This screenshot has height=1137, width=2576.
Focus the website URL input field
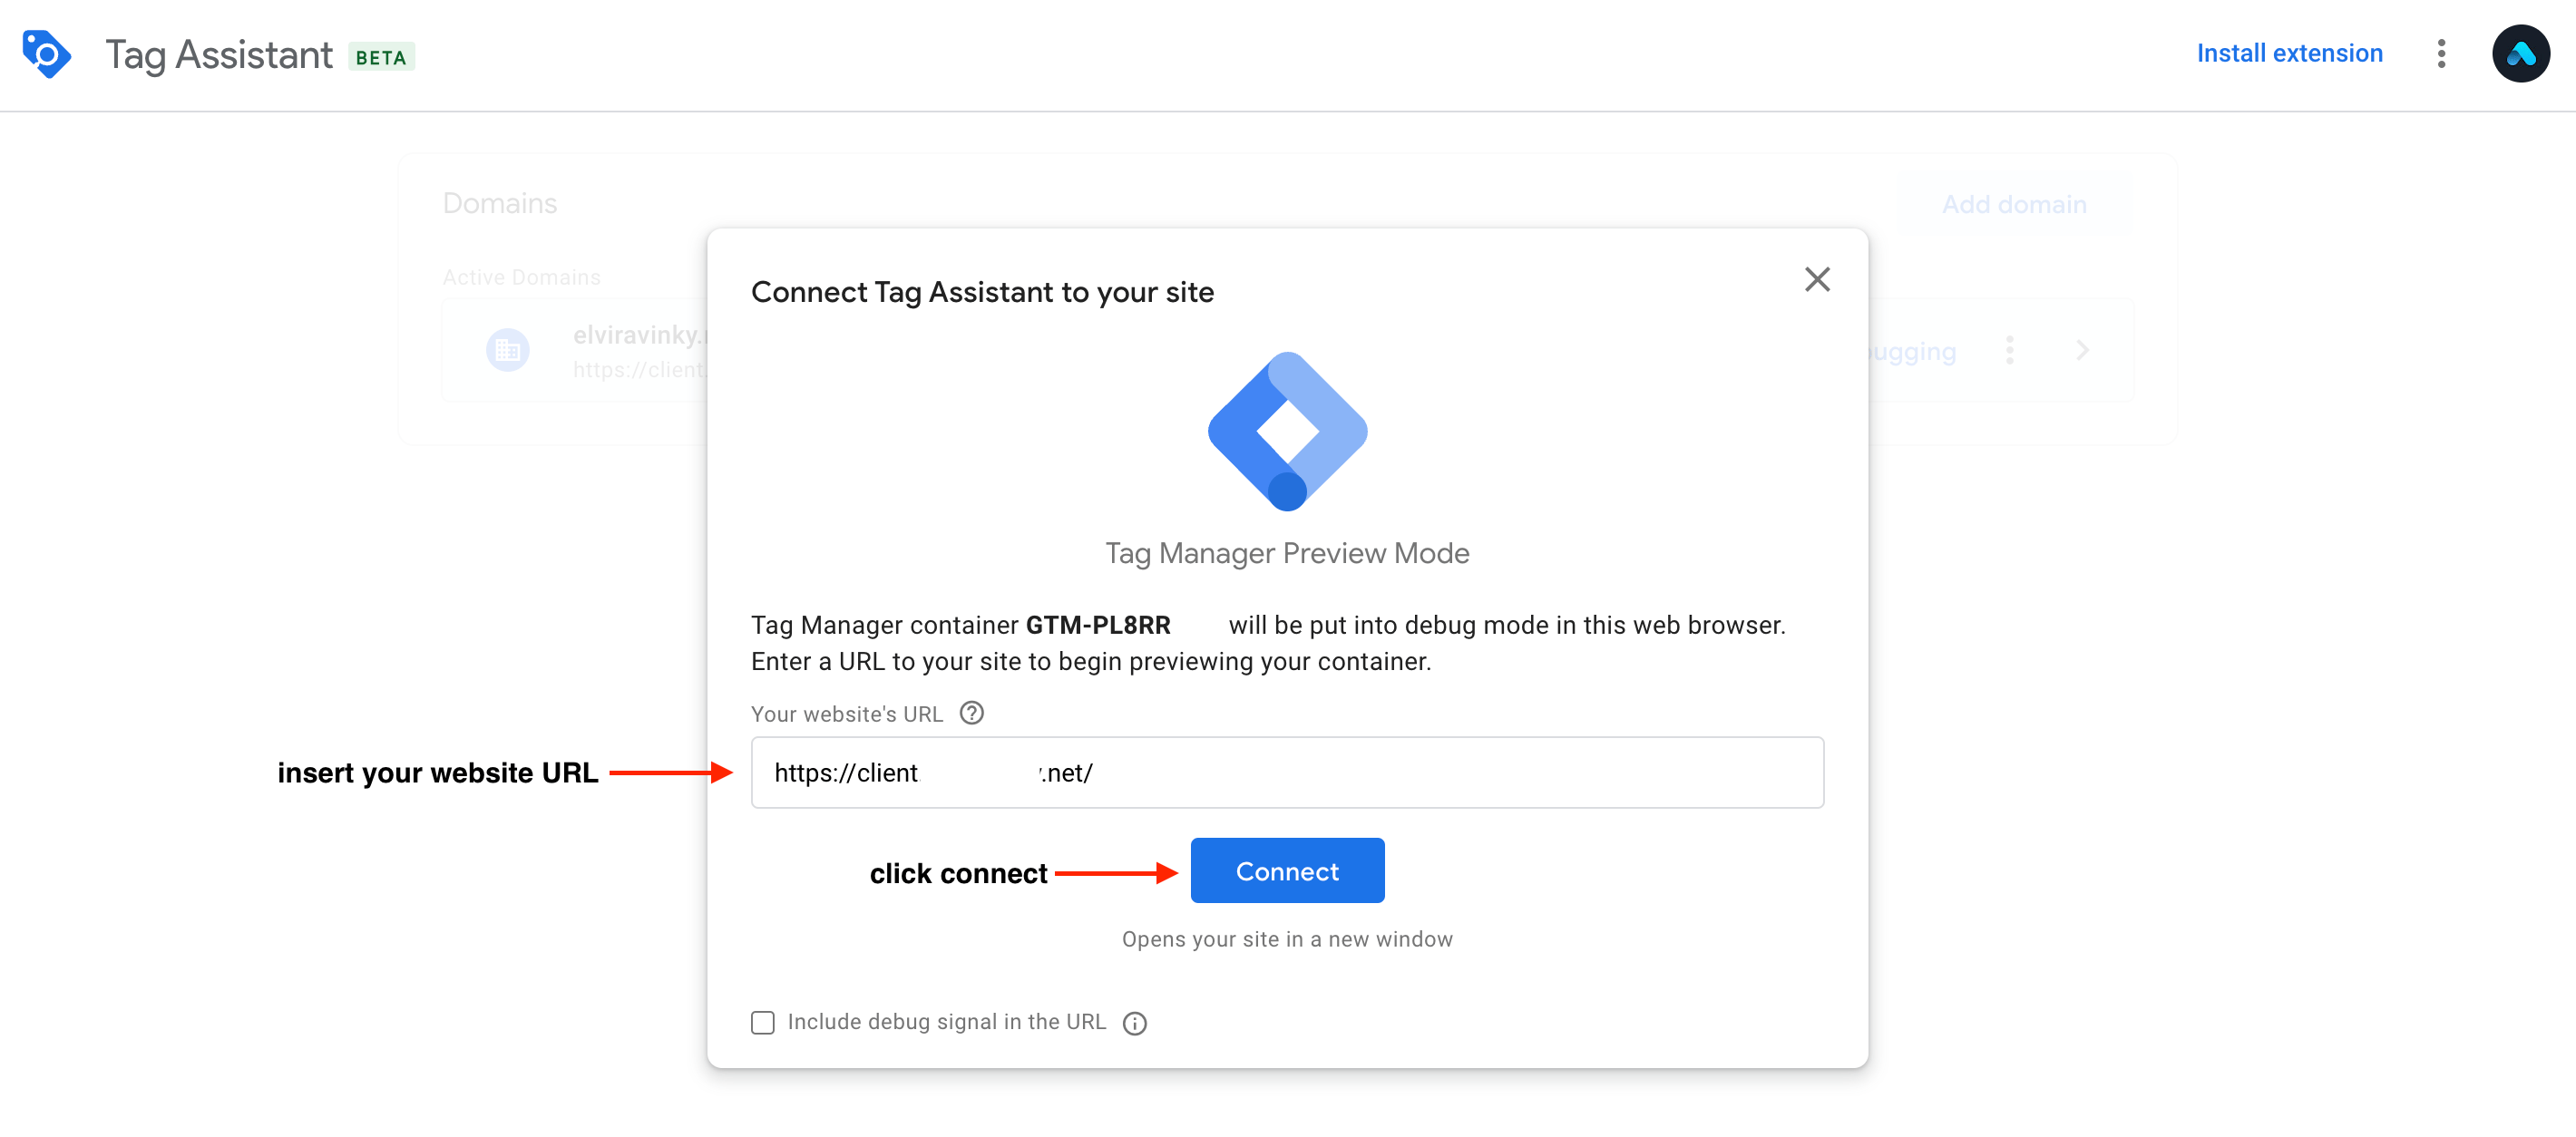(x=1287, y=773)
